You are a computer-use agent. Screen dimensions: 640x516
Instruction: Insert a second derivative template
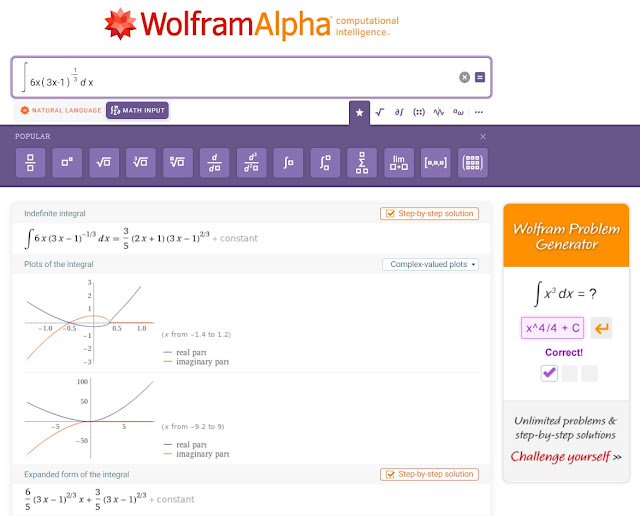[252, 163]
